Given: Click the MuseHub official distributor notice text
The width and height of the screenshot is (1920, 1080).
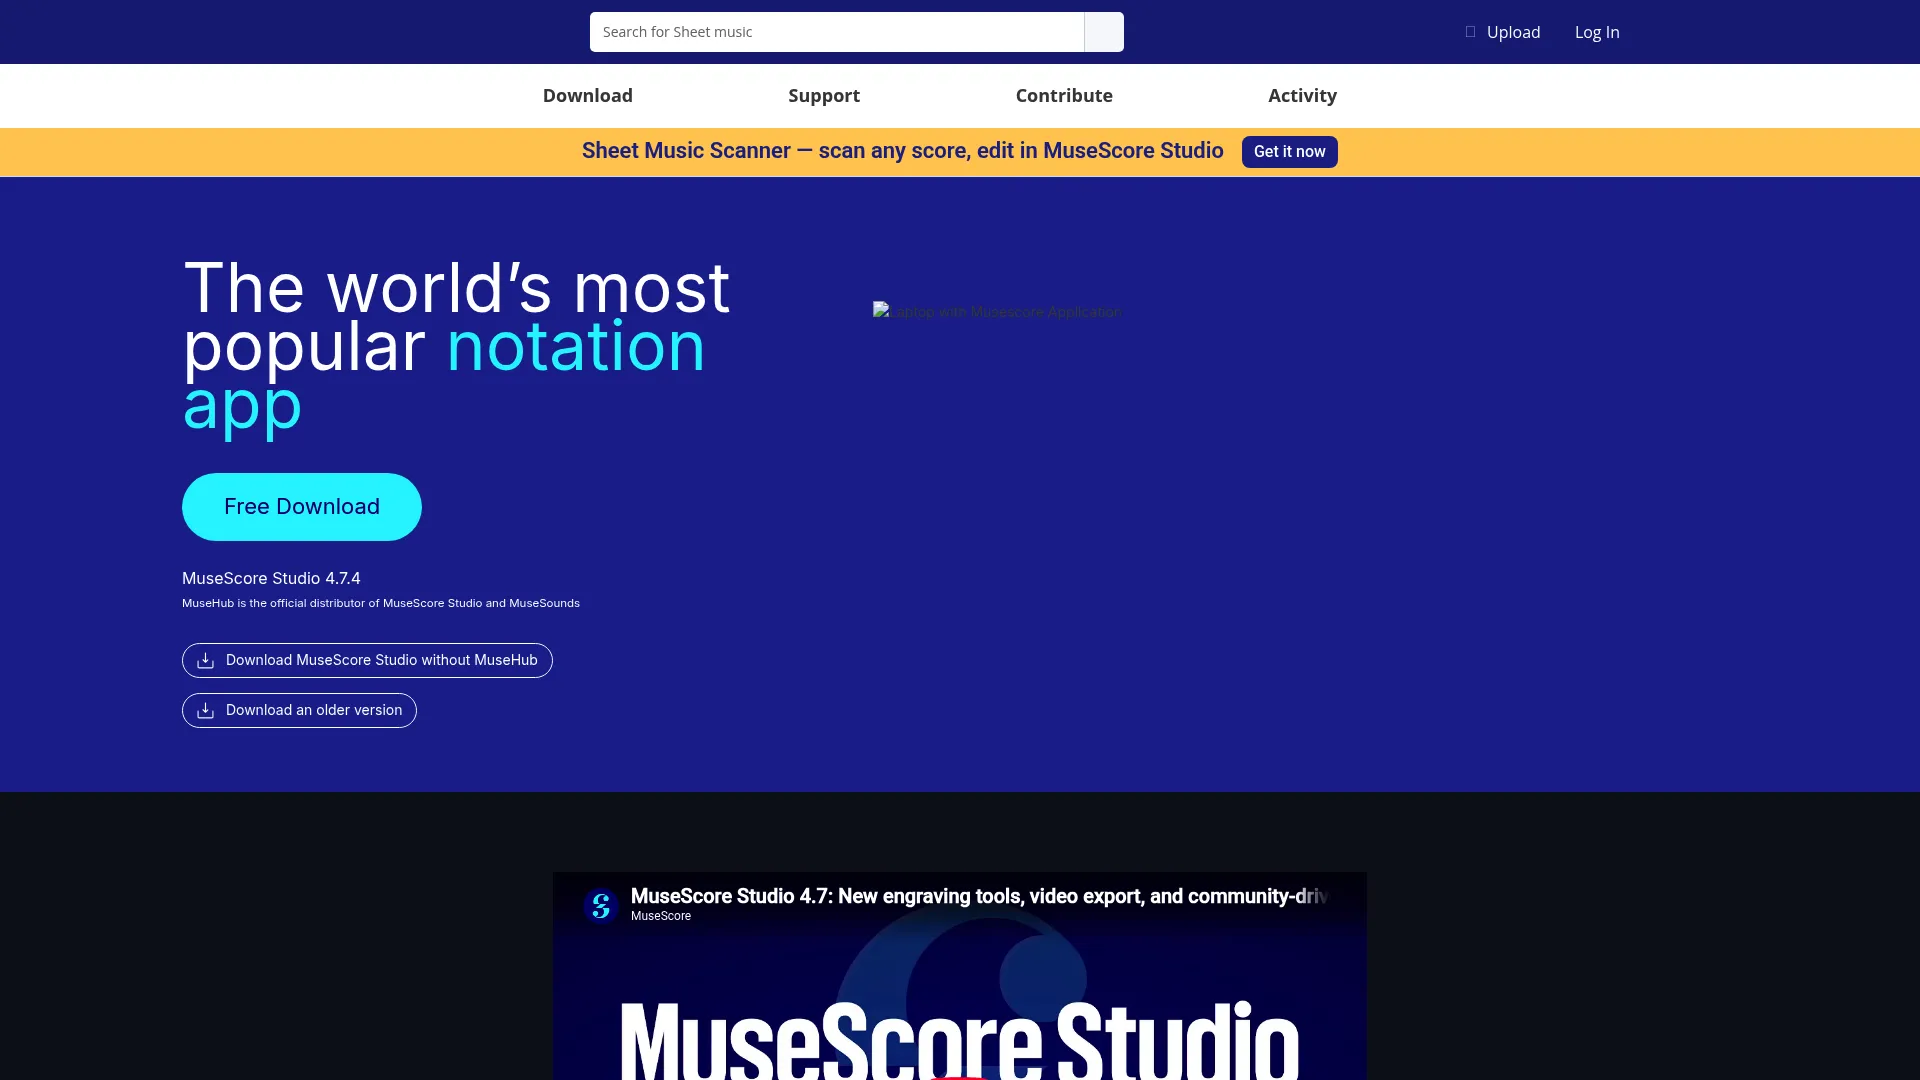Looking at the screenshot, I should [x=381, y=603].
